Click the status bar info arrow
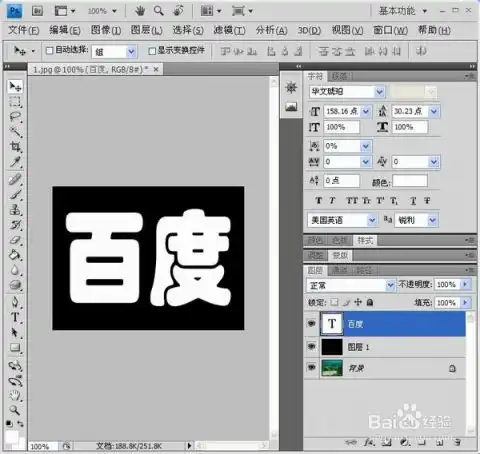 (x=189, y=446)
